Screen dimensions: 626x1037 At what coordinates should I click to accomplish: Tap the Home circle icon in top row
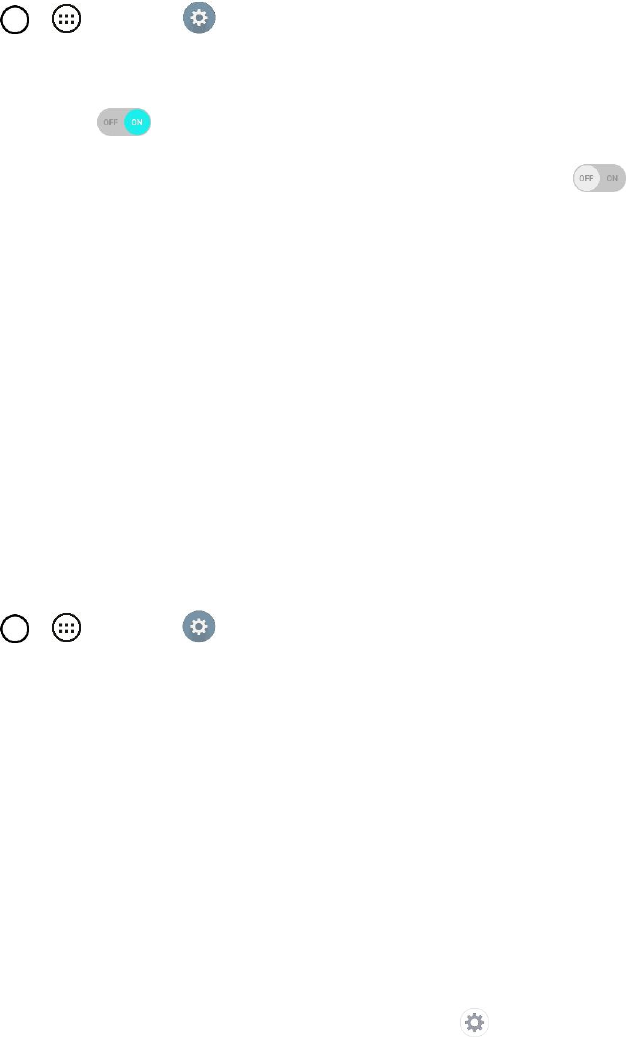pos(15,20)
